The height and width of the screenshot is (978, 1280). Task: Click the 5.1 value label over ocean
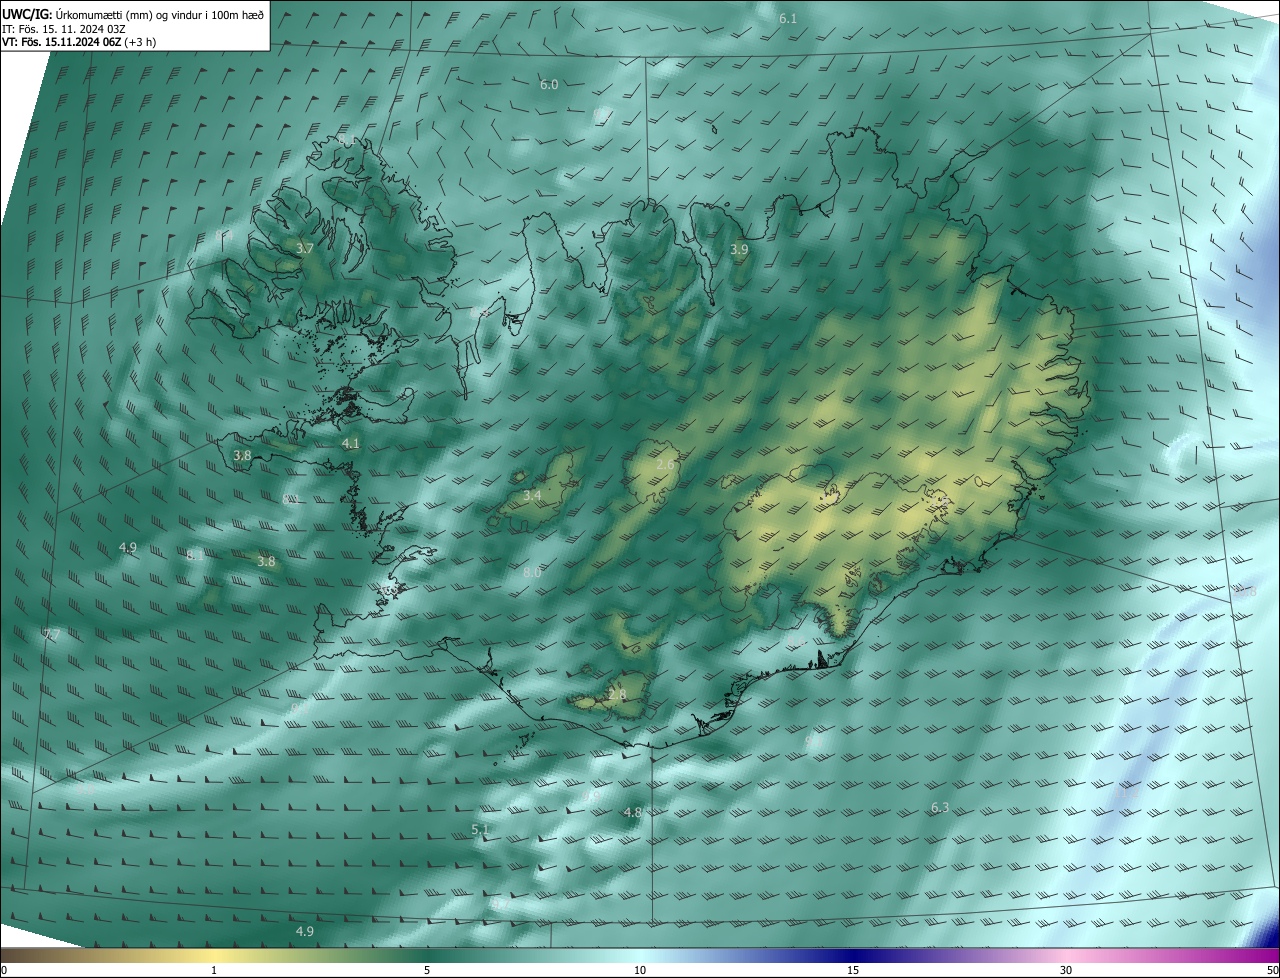tap(480, 830)
